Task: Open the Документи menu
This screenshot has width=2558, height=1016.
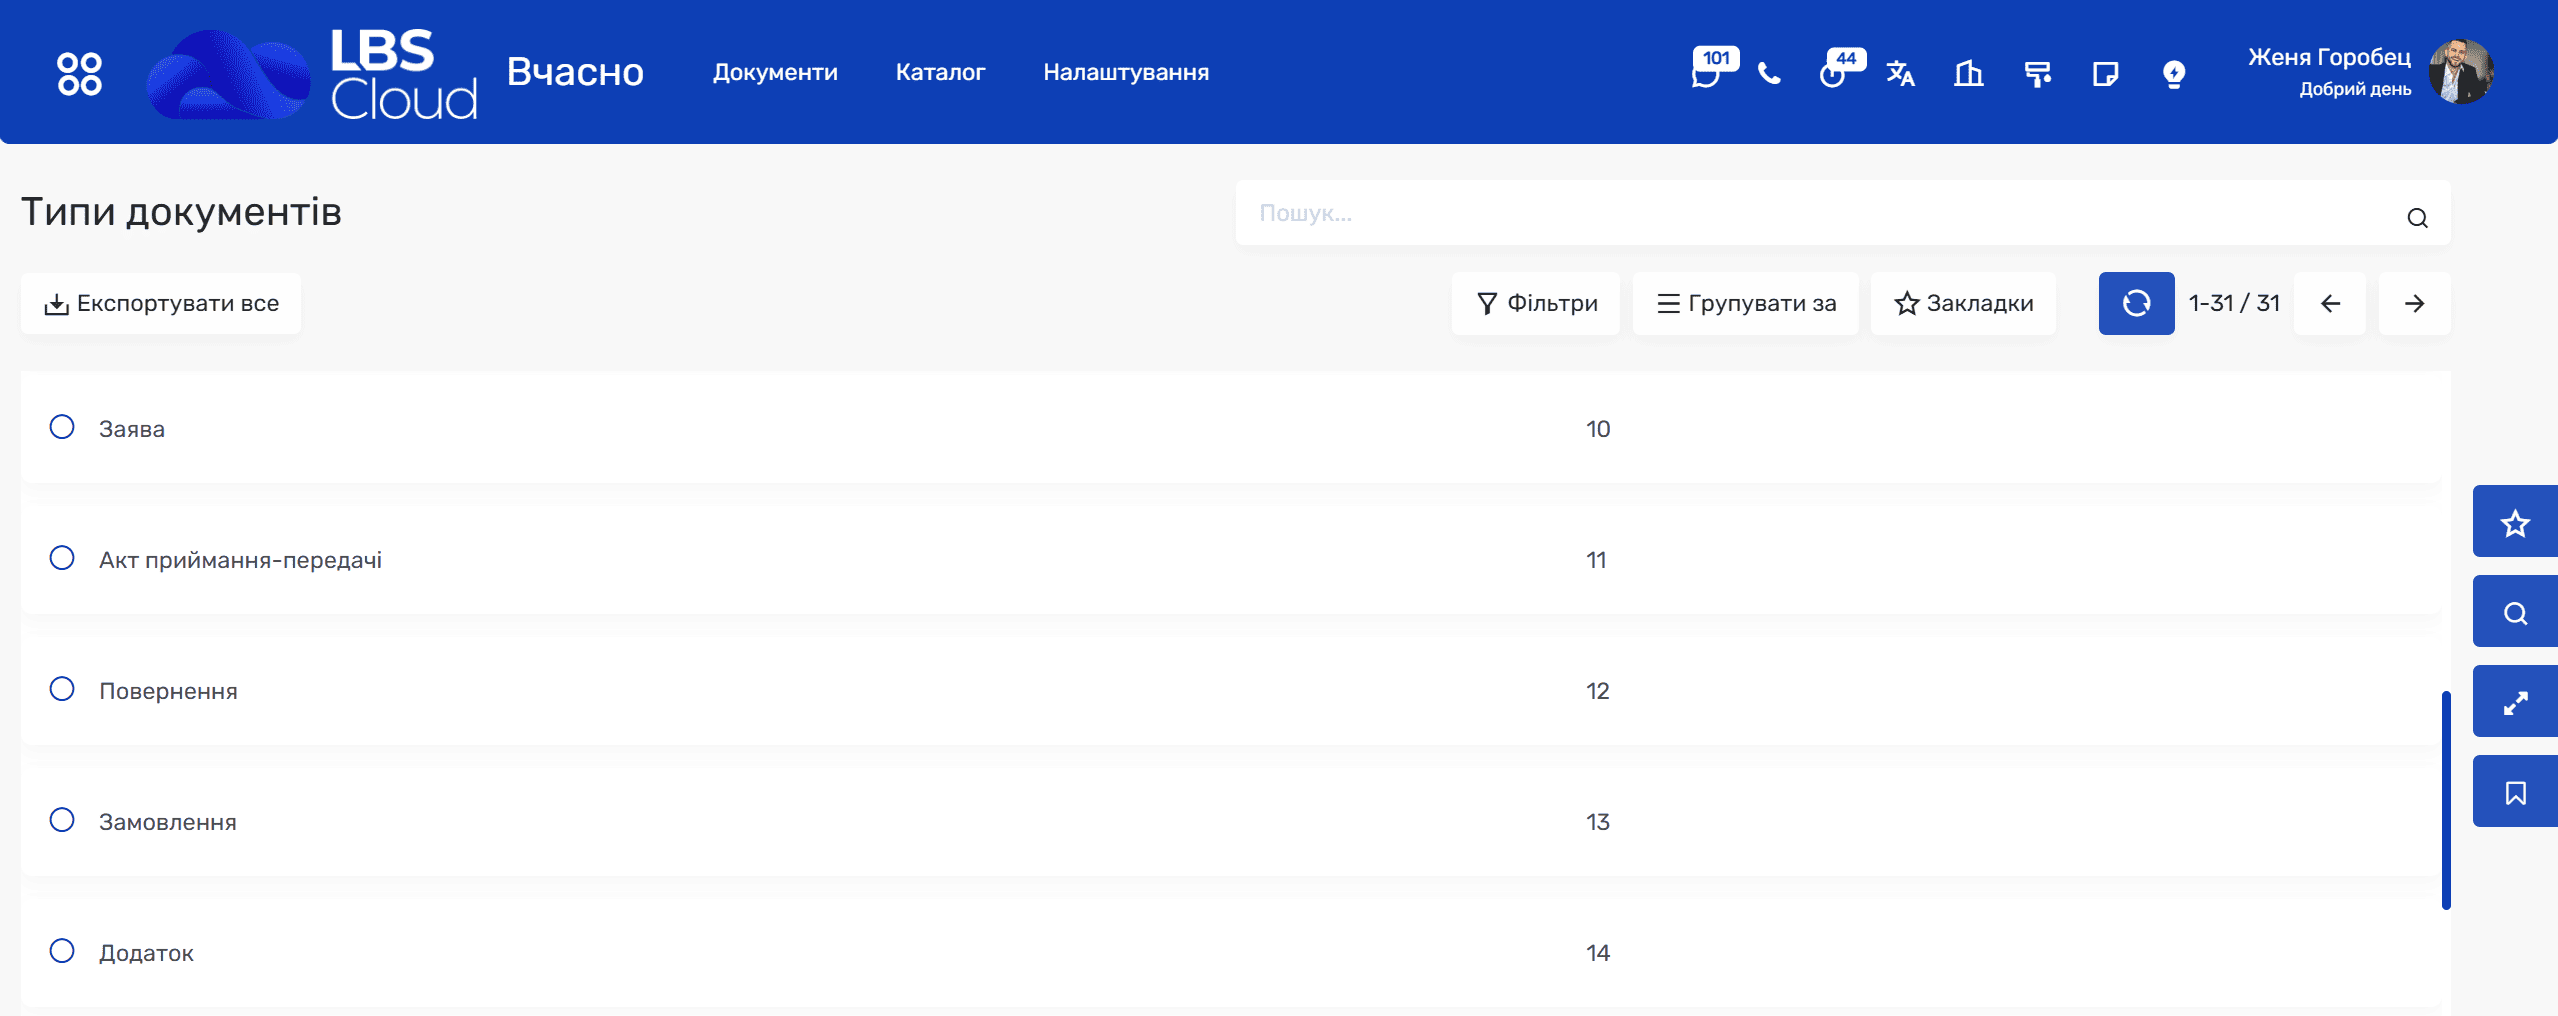Action: click(x=775, y=72)
